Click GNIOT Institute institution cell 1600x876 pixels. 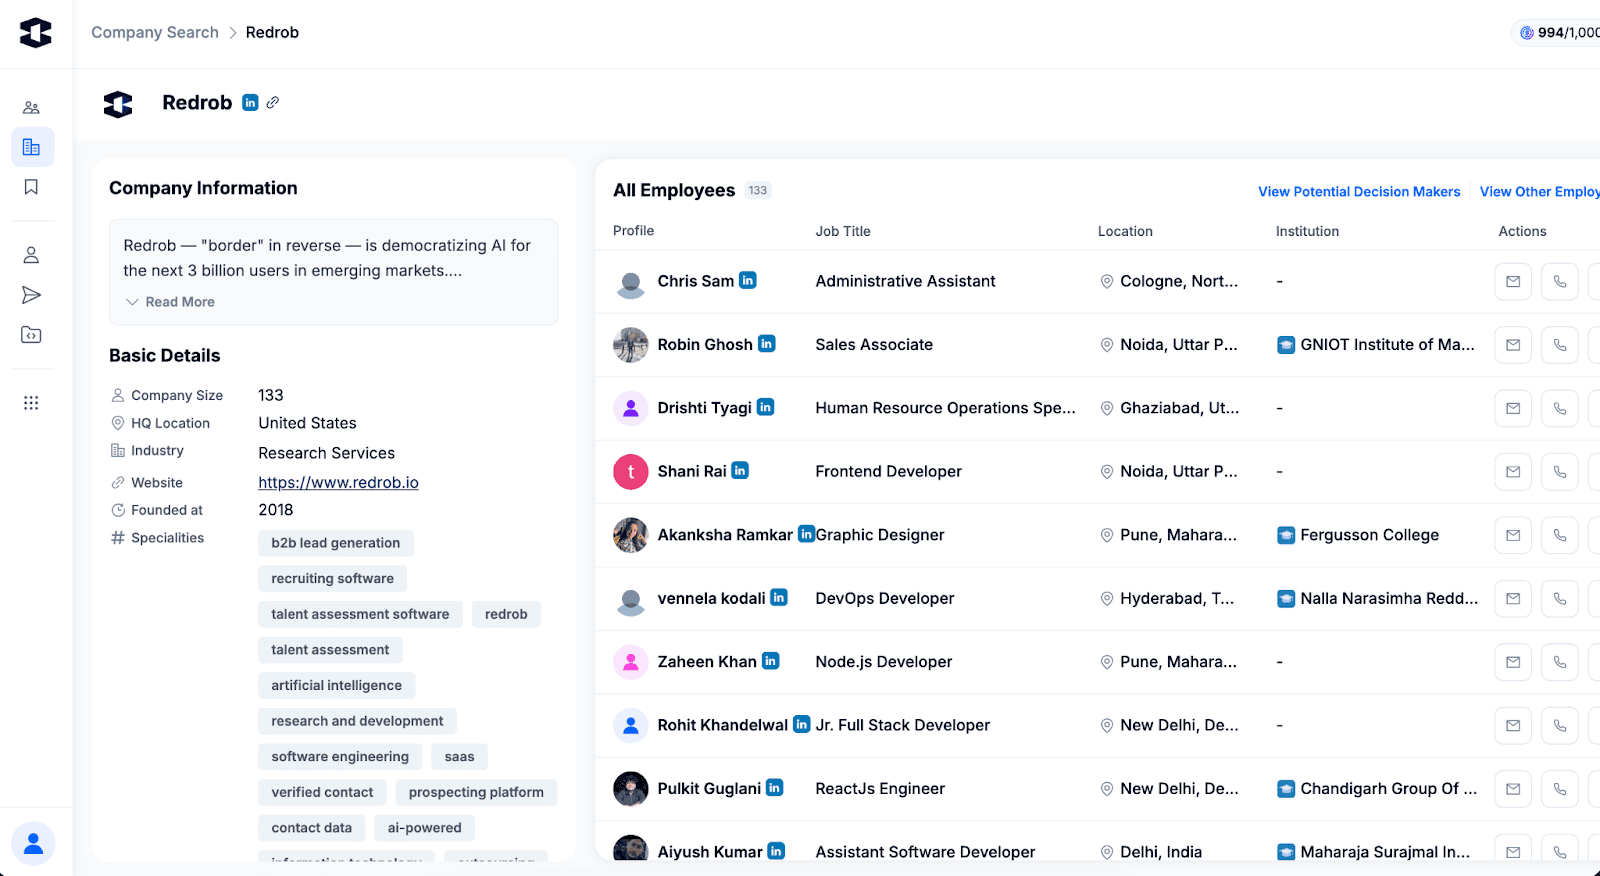pyautogui.click(x=1376, y=345)
